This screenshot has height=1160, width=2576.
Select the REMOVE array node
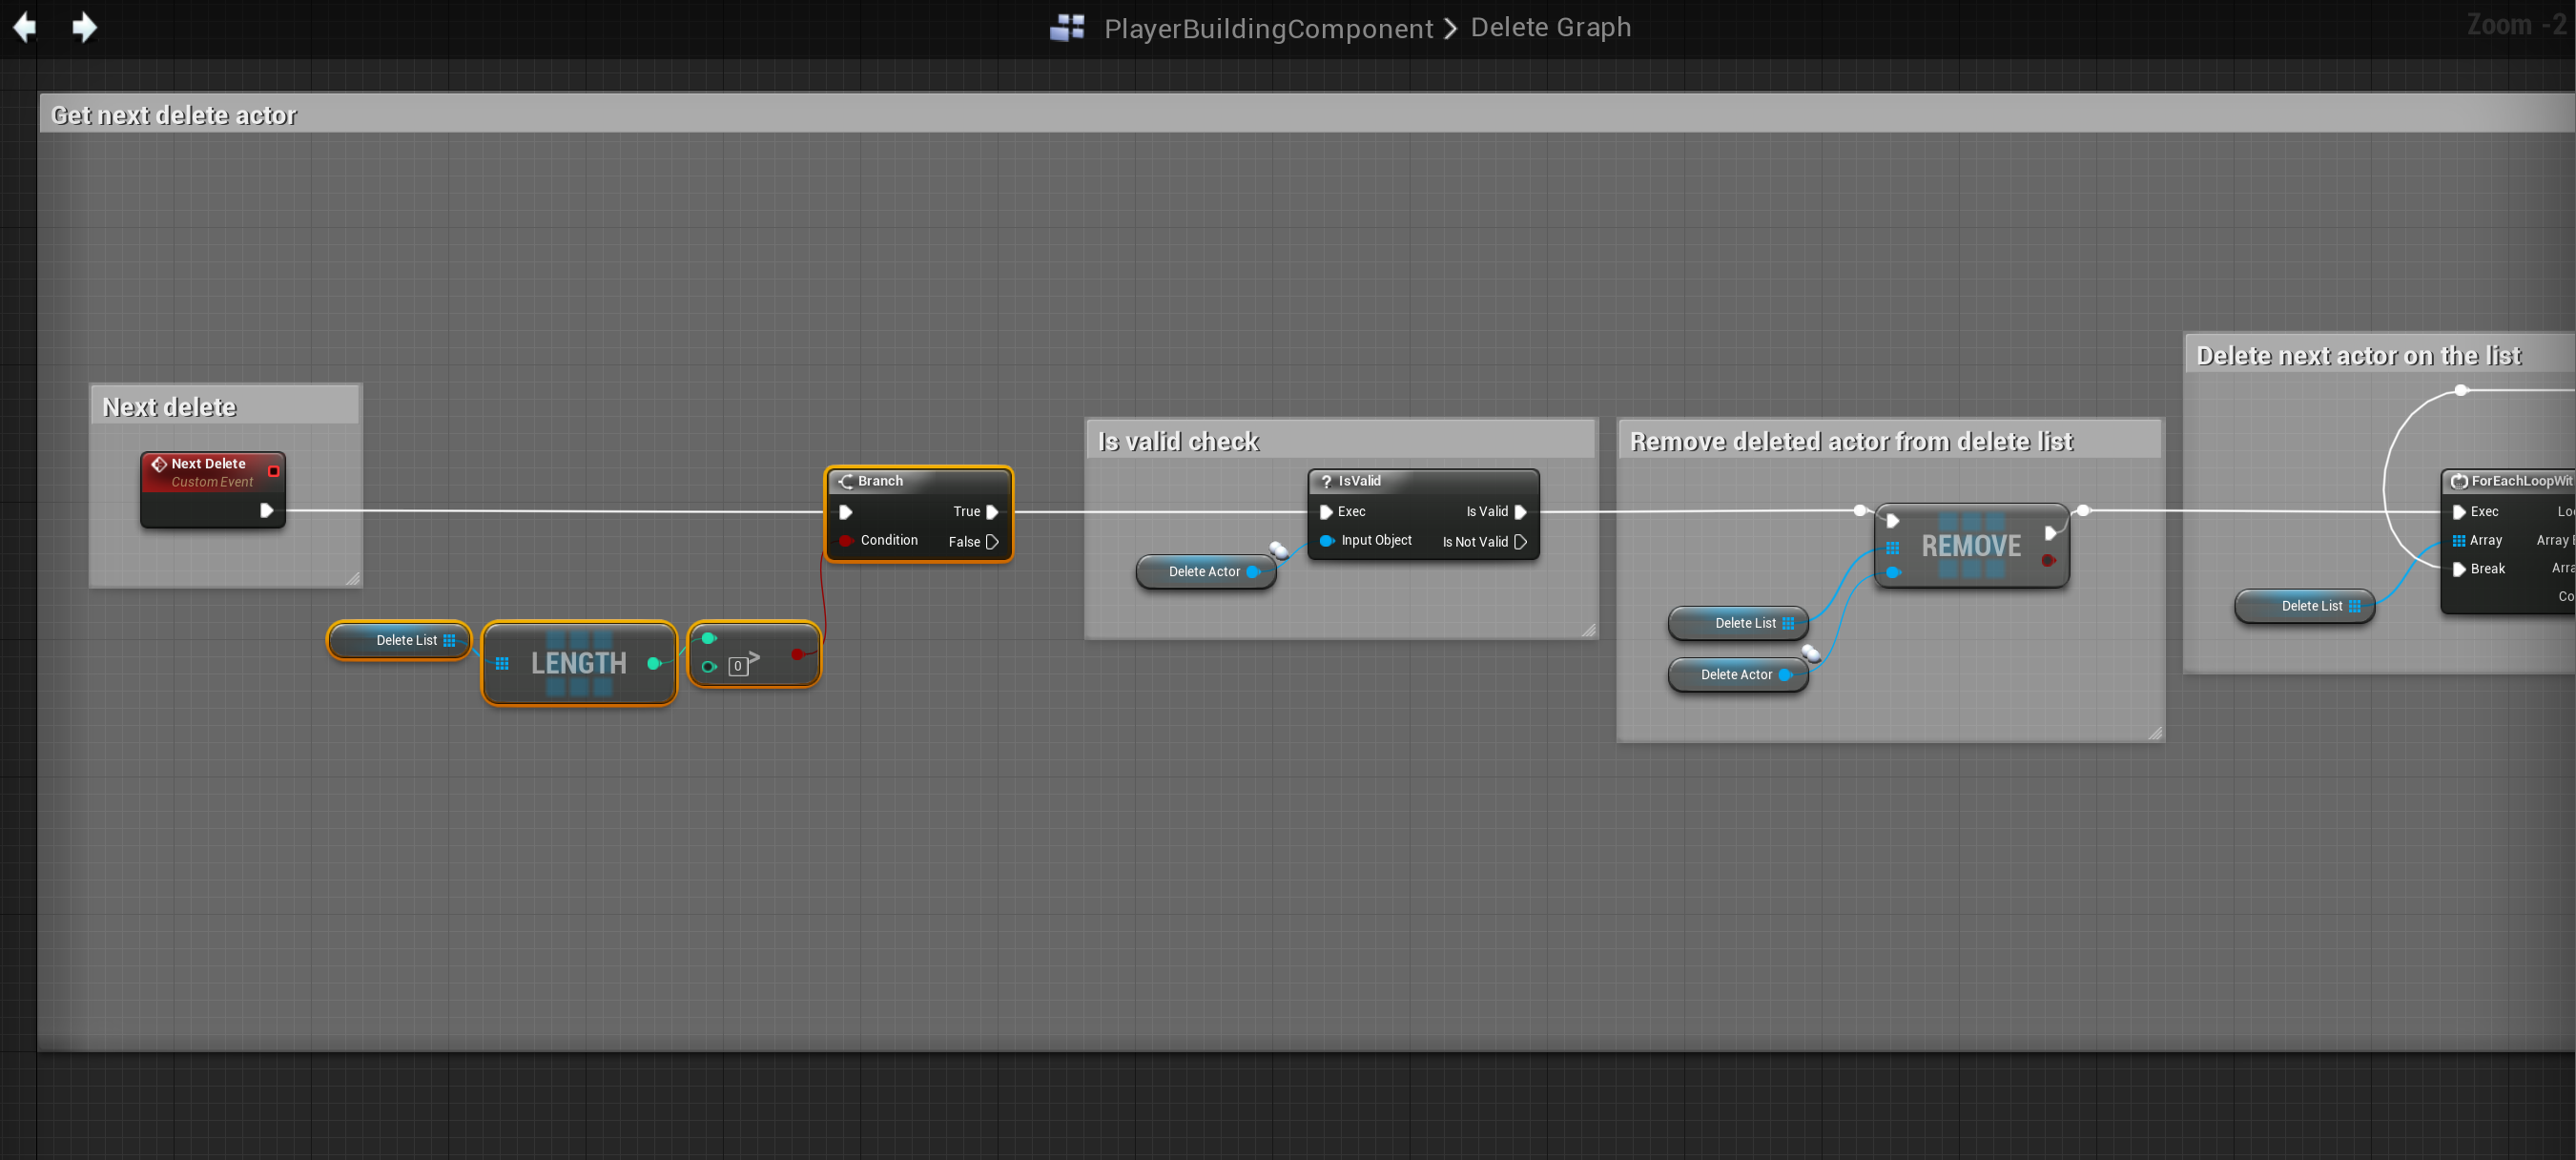[x=1970, y=546]
